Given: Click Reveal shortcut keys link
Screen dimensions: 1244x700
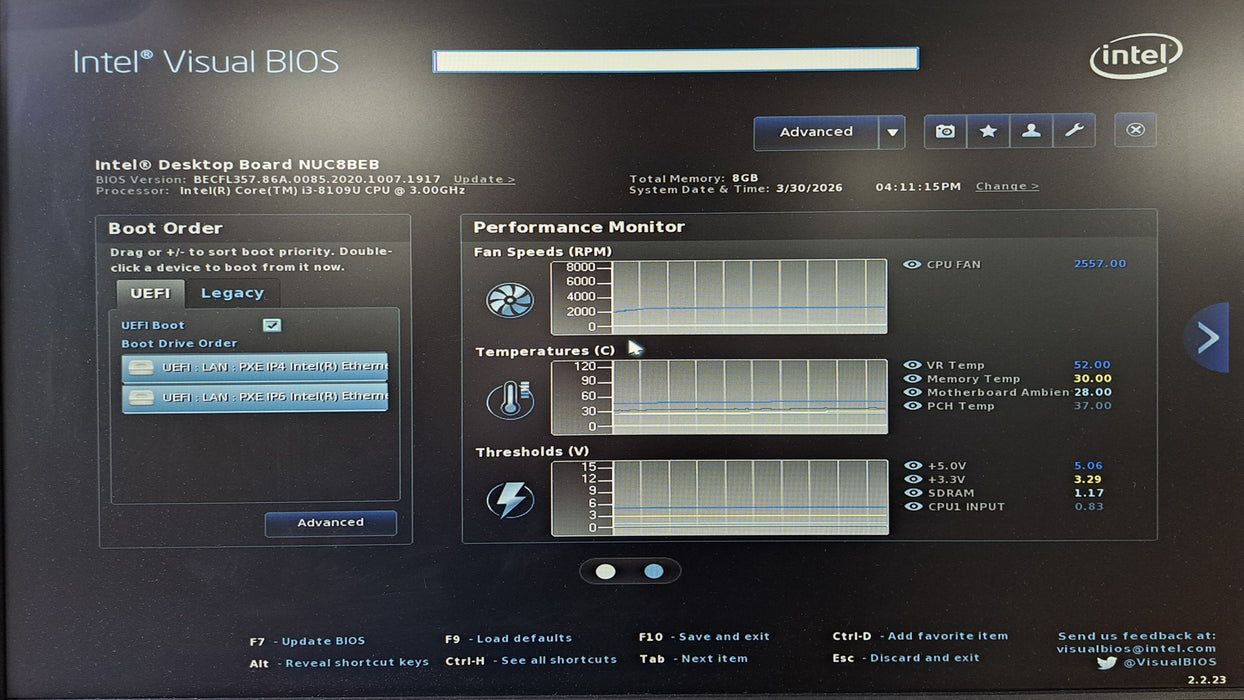Looking at the screenshot, I should pos(357,662).
